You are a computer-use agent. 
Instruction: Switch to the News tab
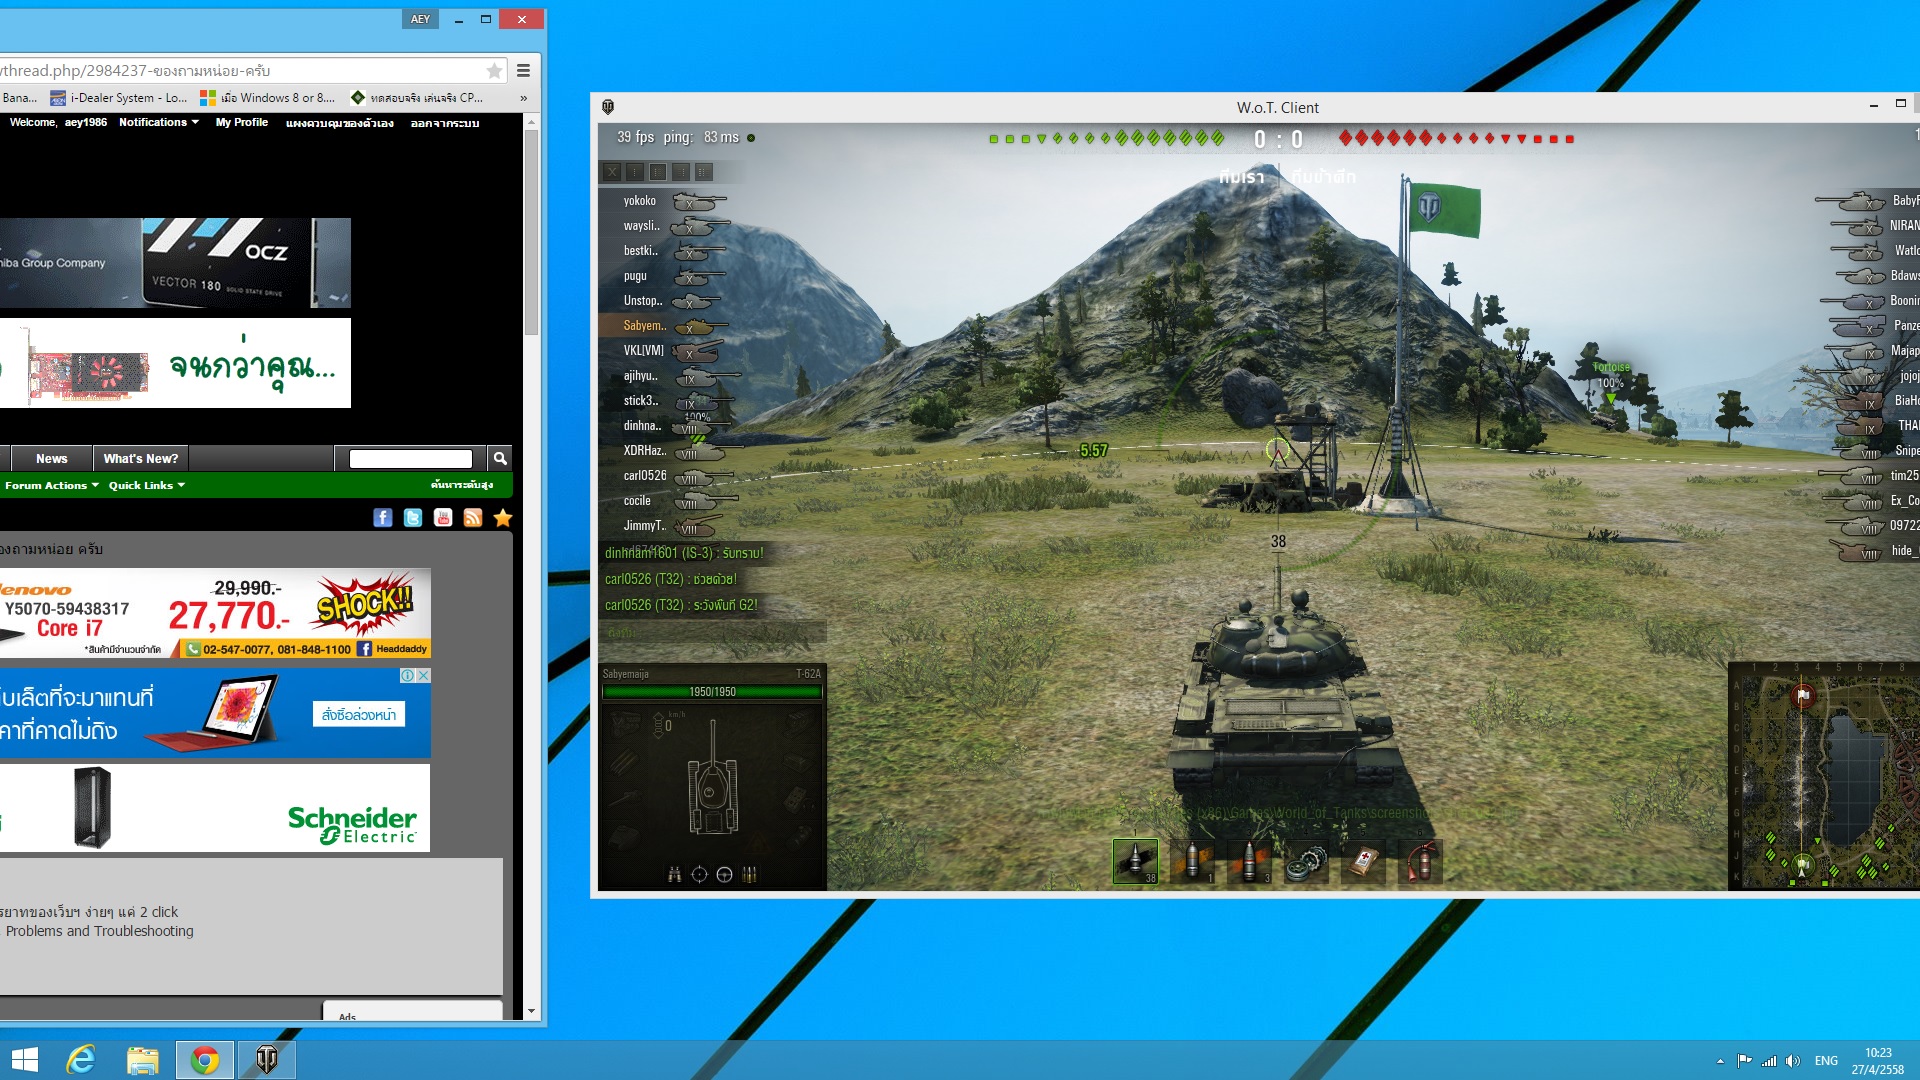(x=51, y=458)
